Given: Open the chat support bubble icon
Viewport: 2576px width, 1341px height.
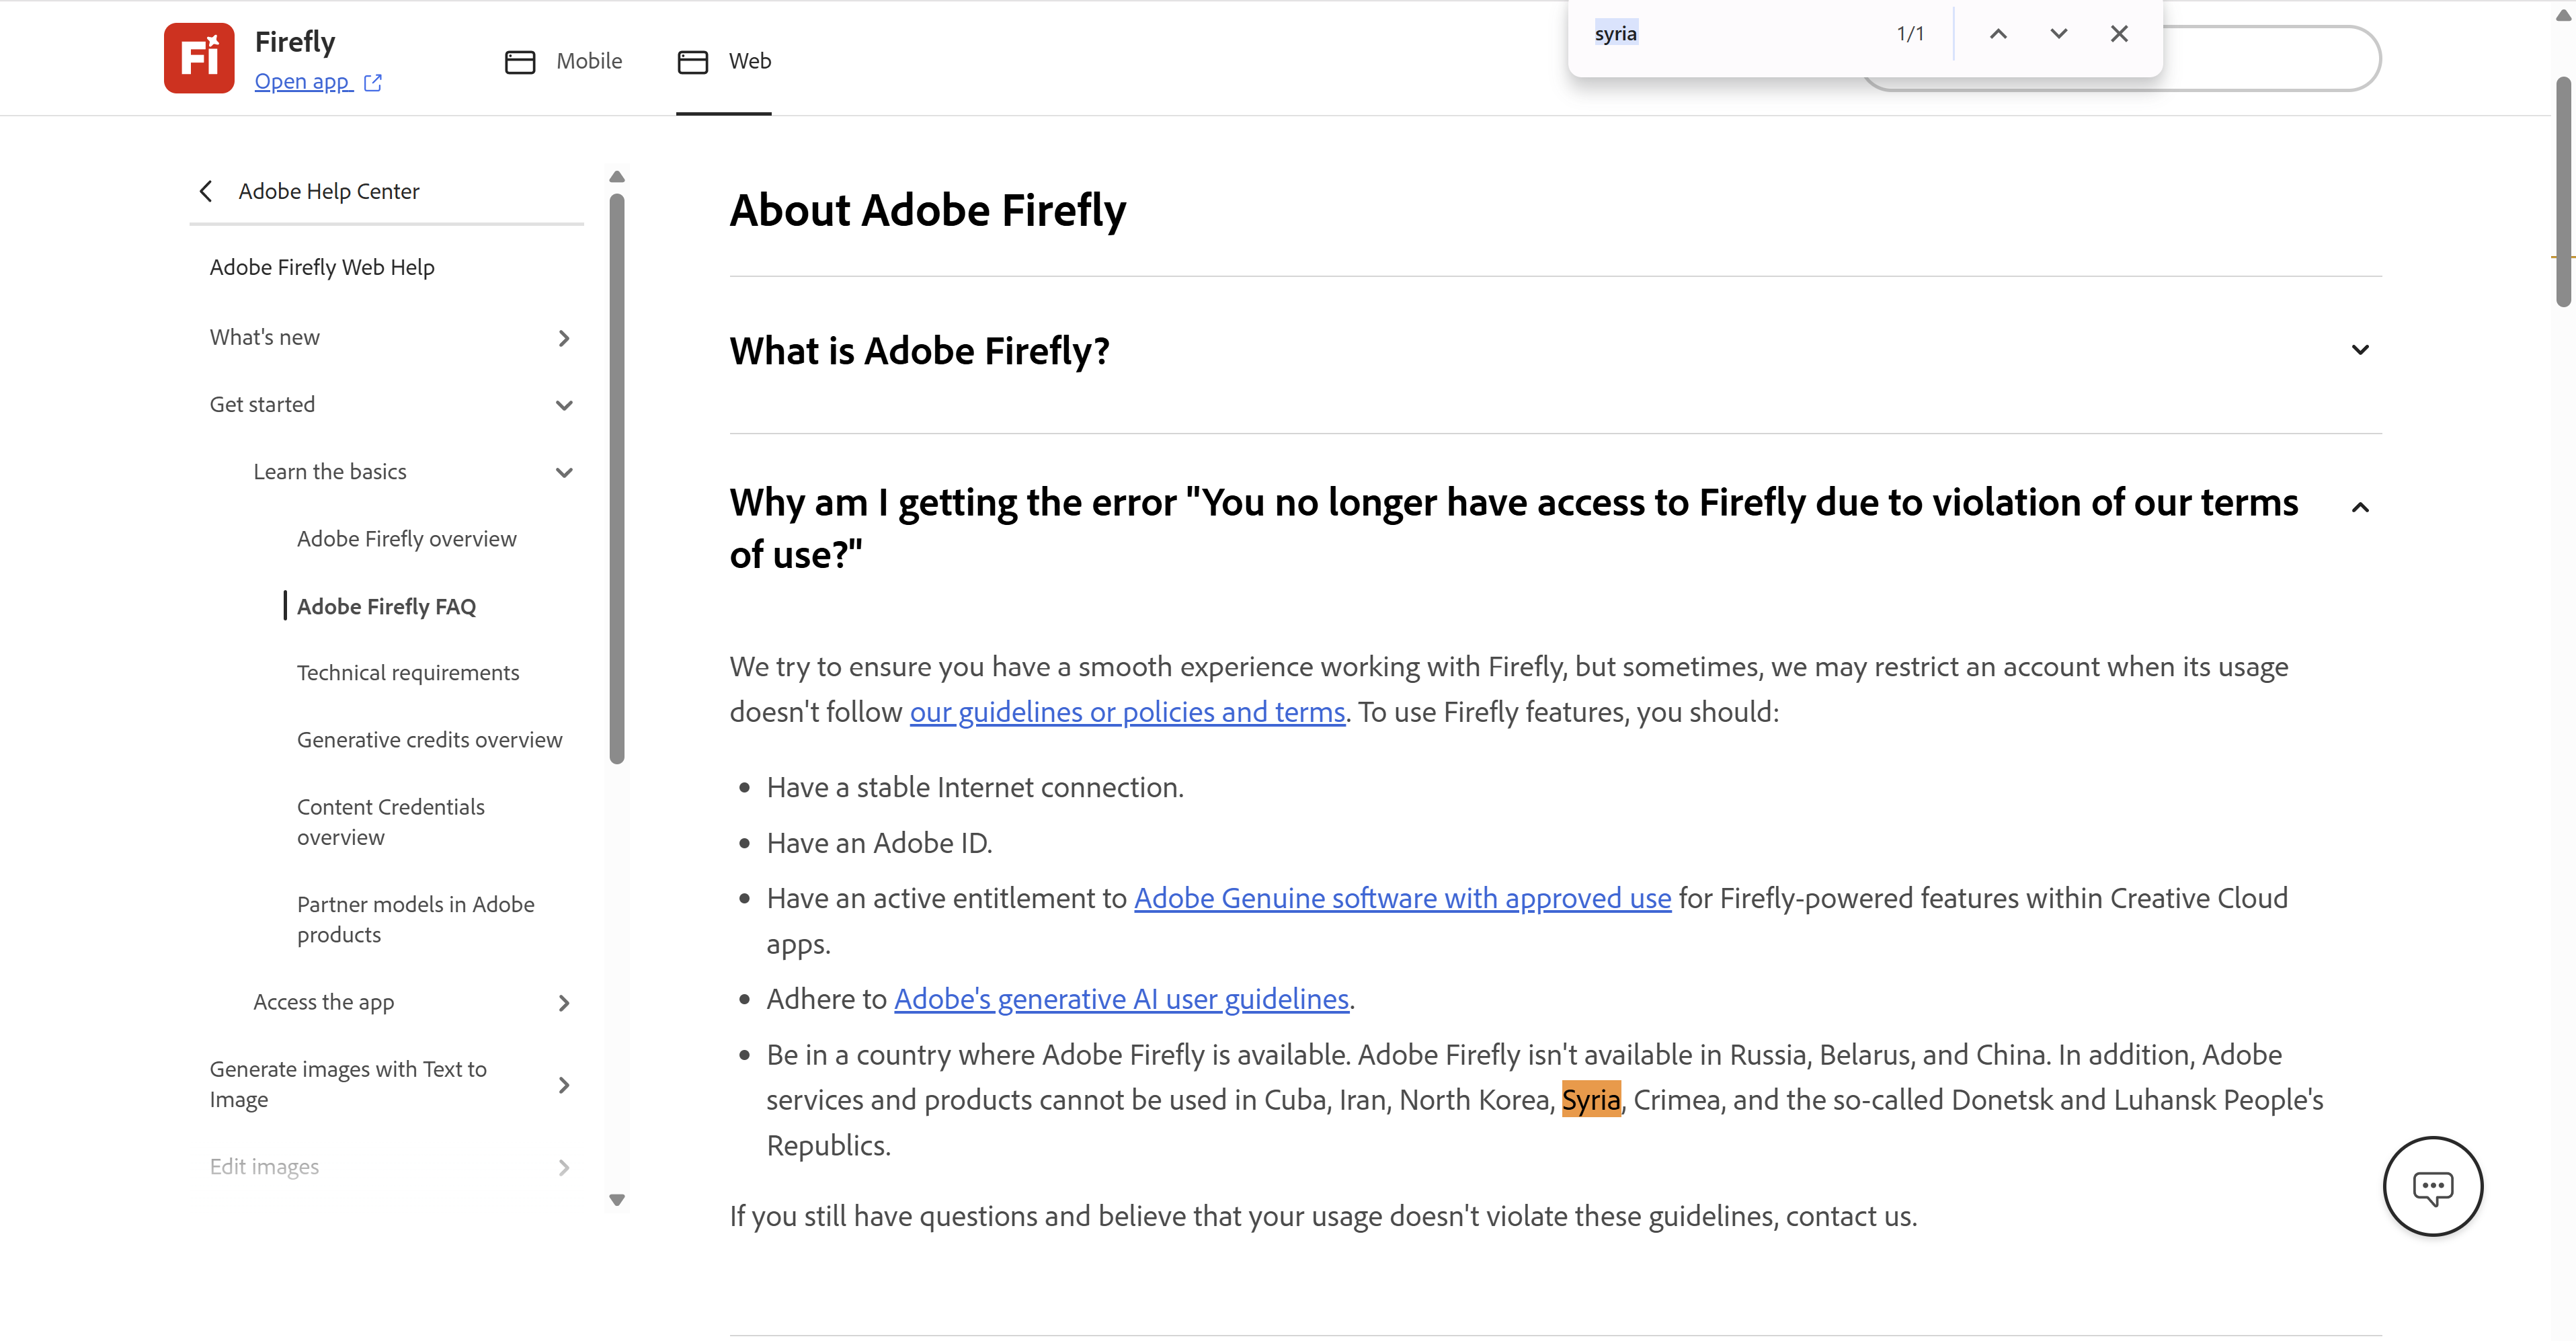Looking at the screenshot, I should [2432, 1186].
